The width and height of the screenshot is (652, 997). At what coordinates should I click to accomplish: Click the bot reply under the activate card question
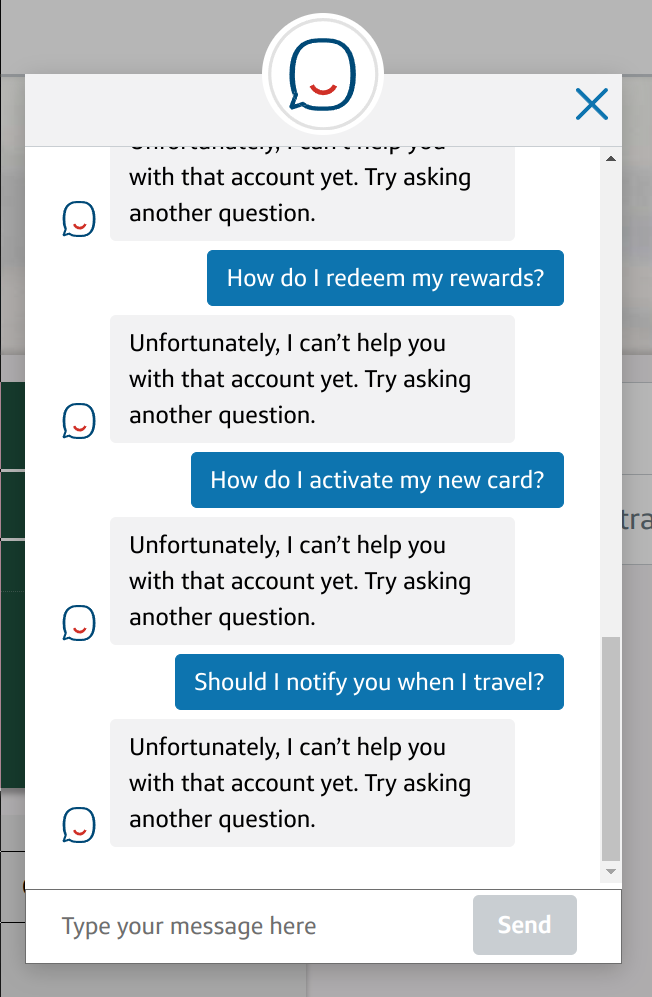click(x=312, y=581)
